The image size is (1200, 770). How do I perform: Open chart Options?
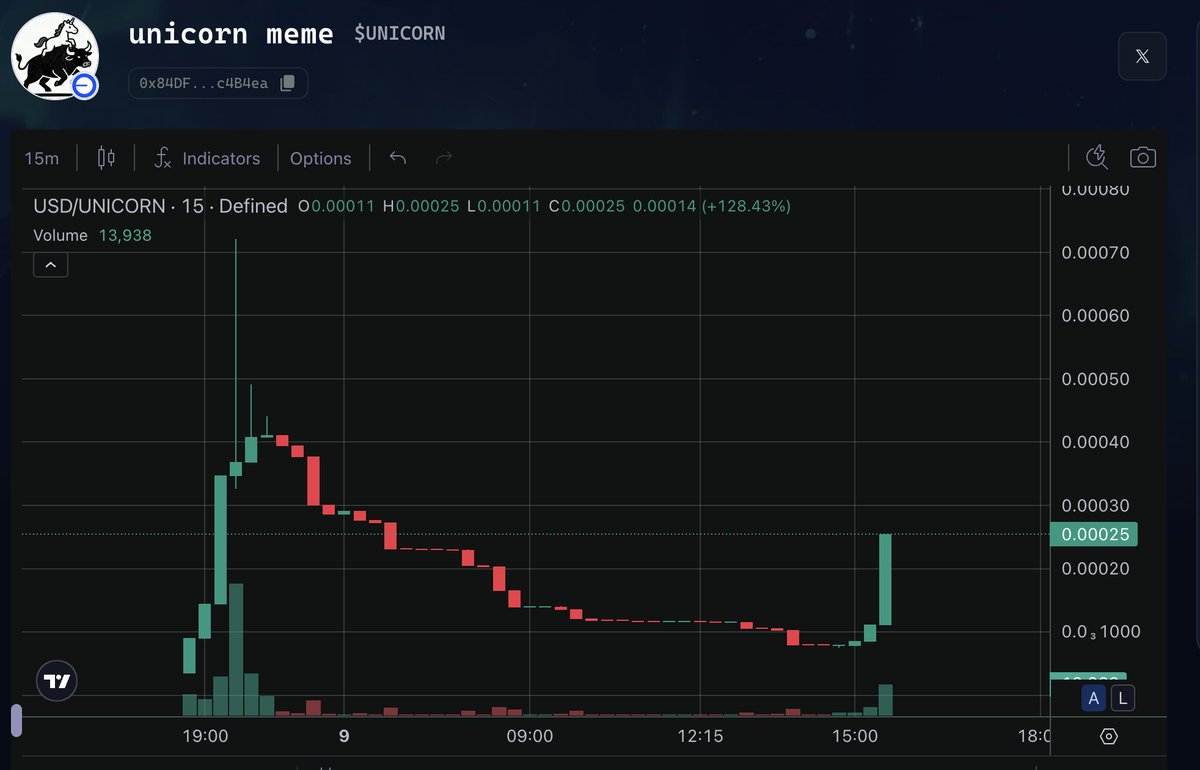coord(320,158)
